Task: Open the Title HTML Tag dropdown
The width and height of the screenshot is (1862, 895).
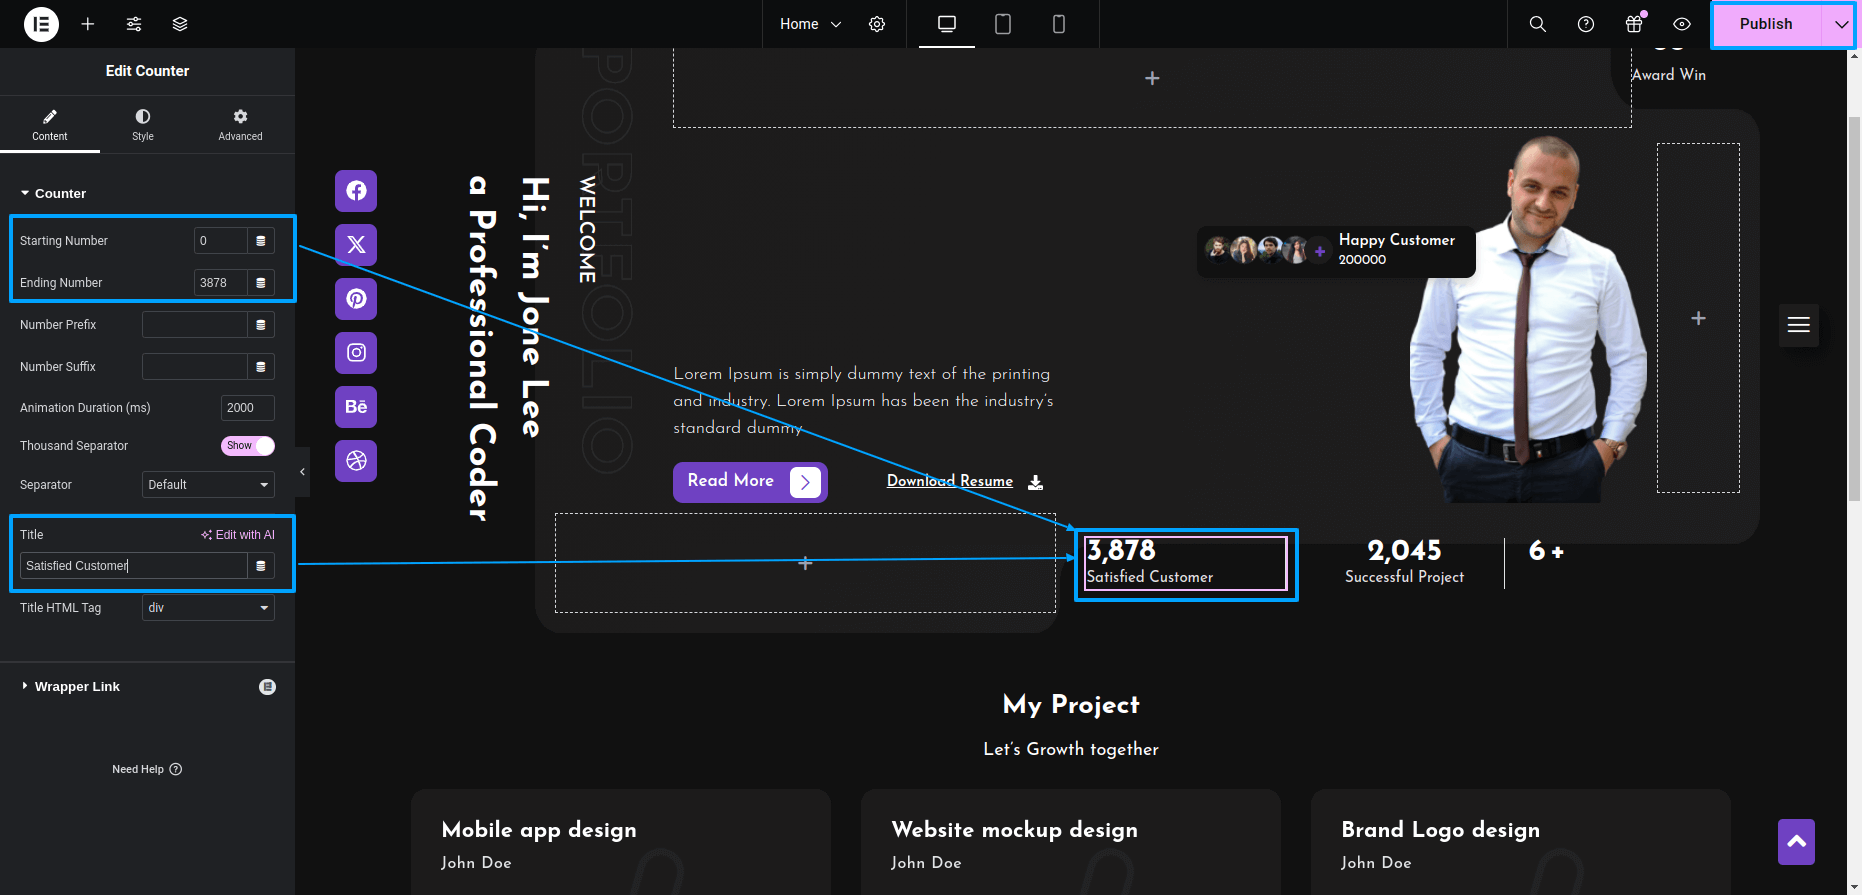Action: (x=208, y=608)
